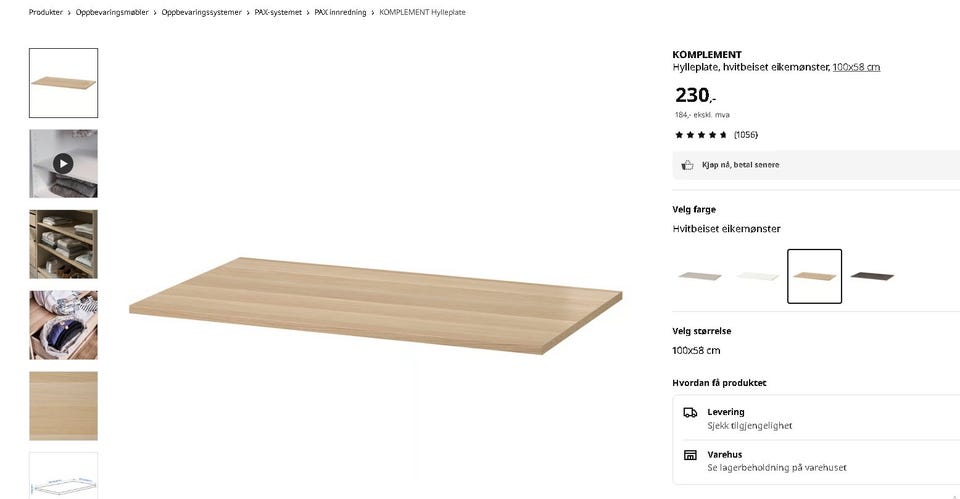This screenshot has width=960, height=499.
Task: View the folded clothes basket thumbnail
Action: click(x=63, y=325)
